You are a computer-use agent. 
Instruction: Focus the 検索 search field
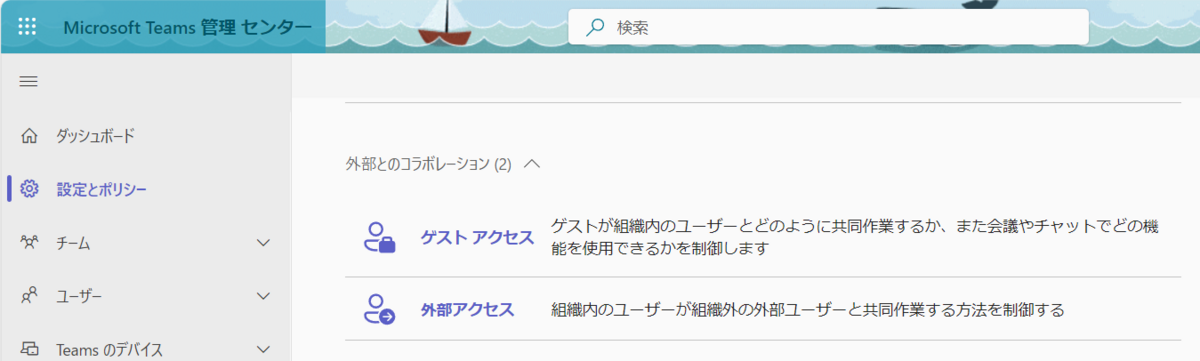tap(828, 28)
